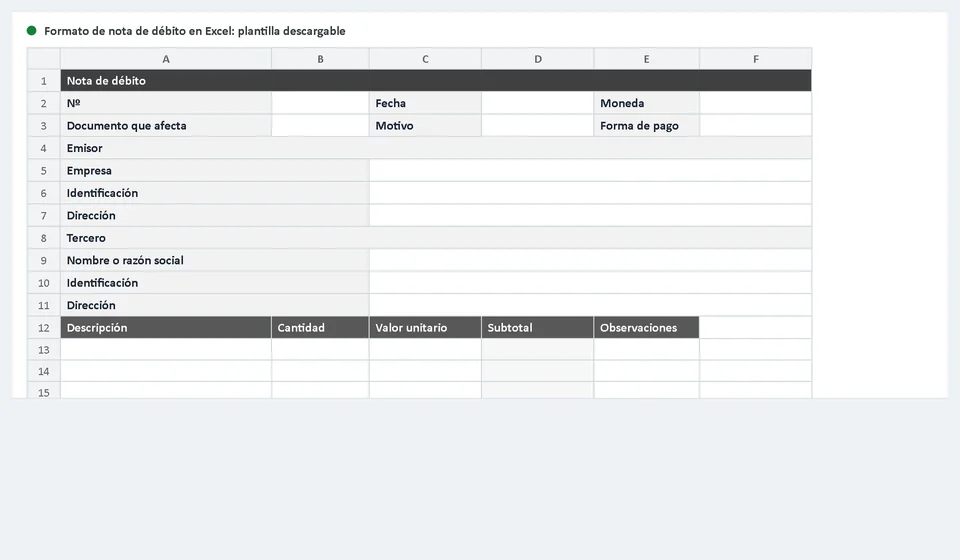Select column A header
Screen dimensions: 960x560
[166, 59]
